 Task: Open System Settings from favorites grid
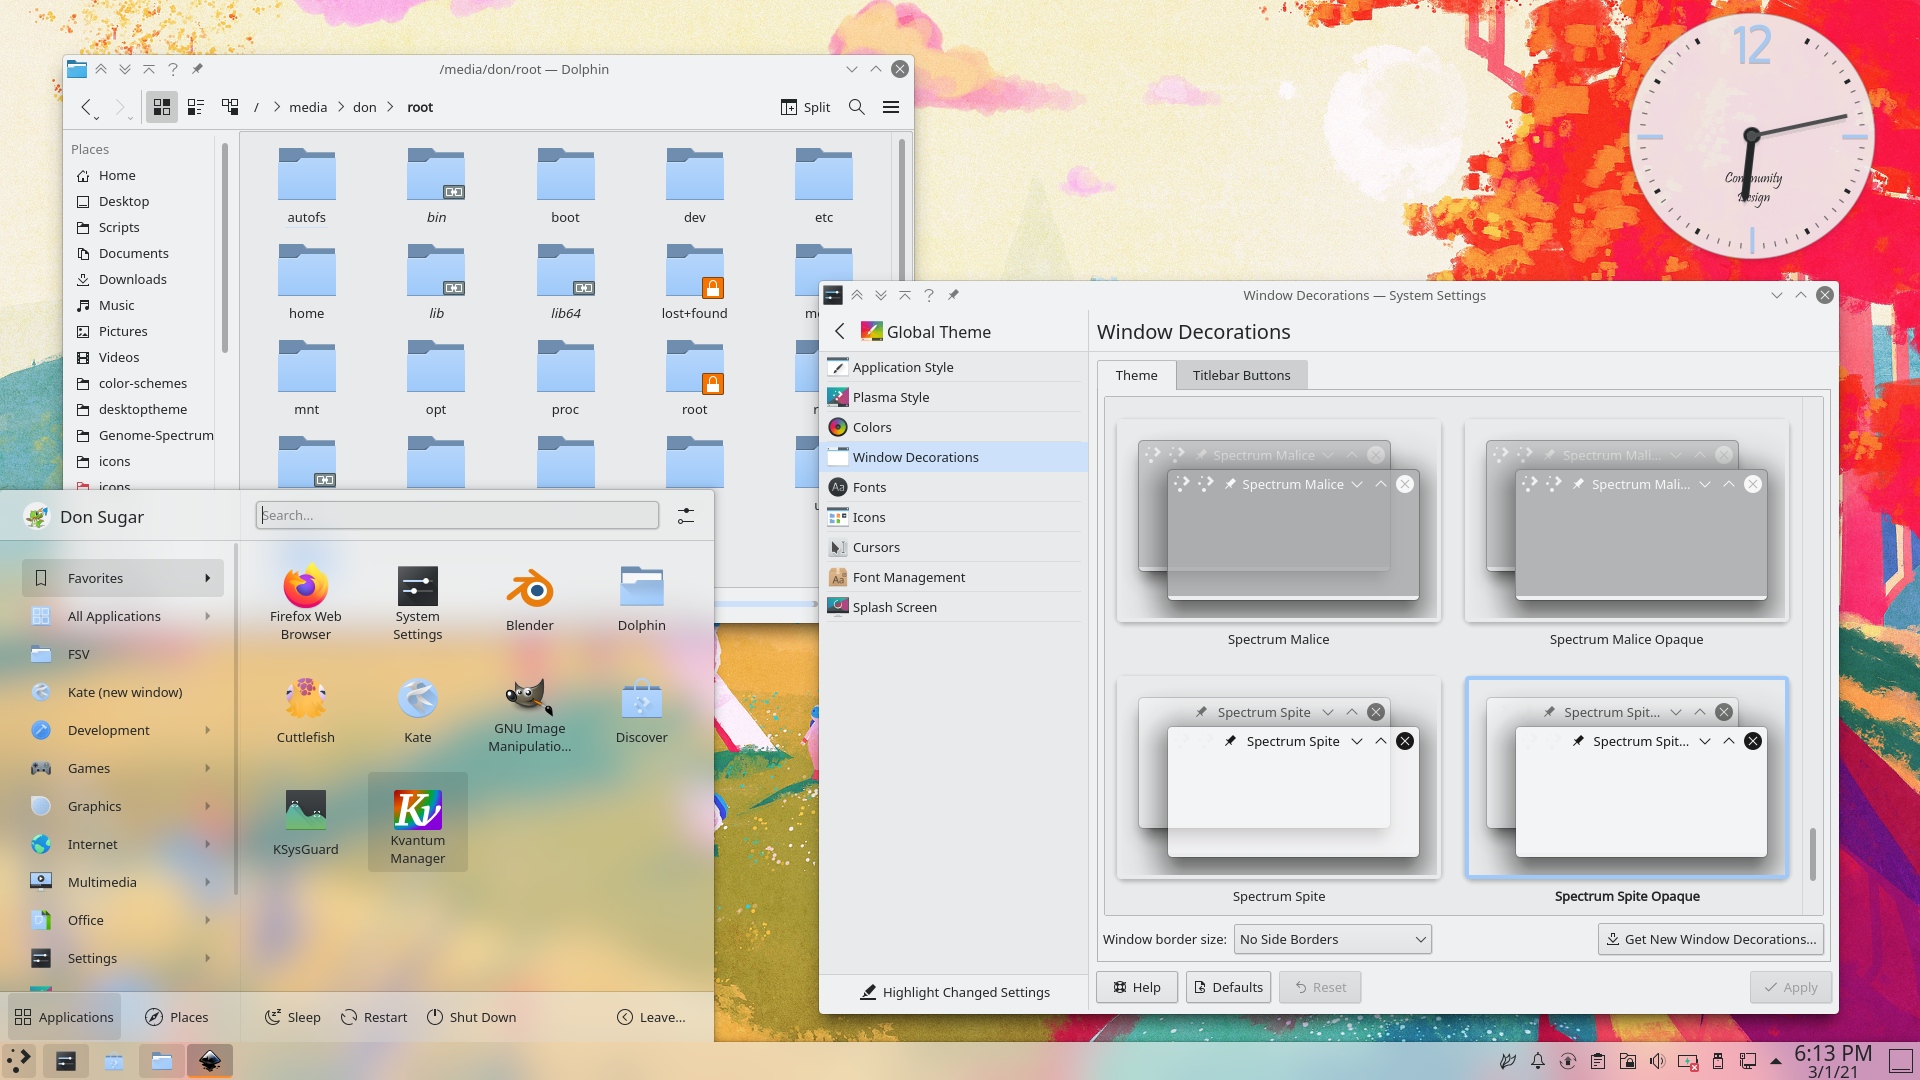tap(417, 602)
